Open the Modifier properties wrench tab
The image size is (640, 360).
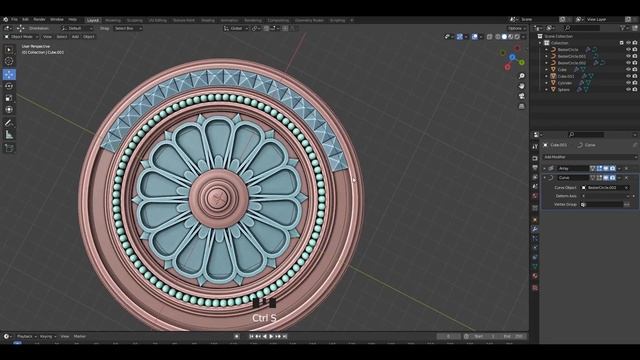tap(535, 229)
